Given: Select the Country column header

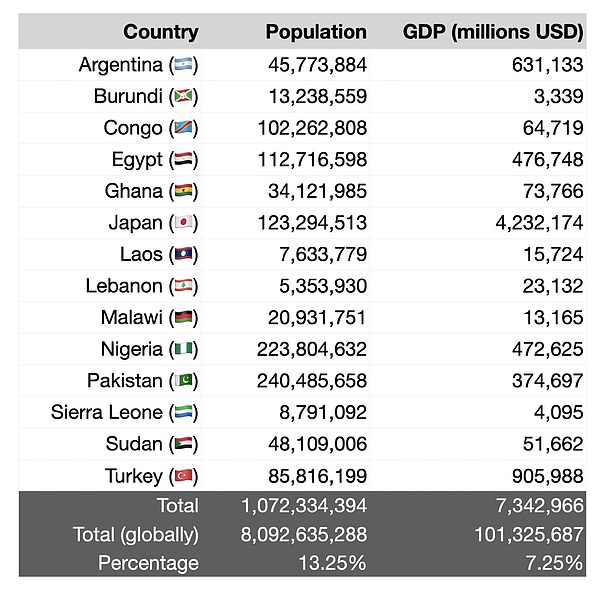Looking at the screenshot, I should pyautogui.click(x=160, y=32).
